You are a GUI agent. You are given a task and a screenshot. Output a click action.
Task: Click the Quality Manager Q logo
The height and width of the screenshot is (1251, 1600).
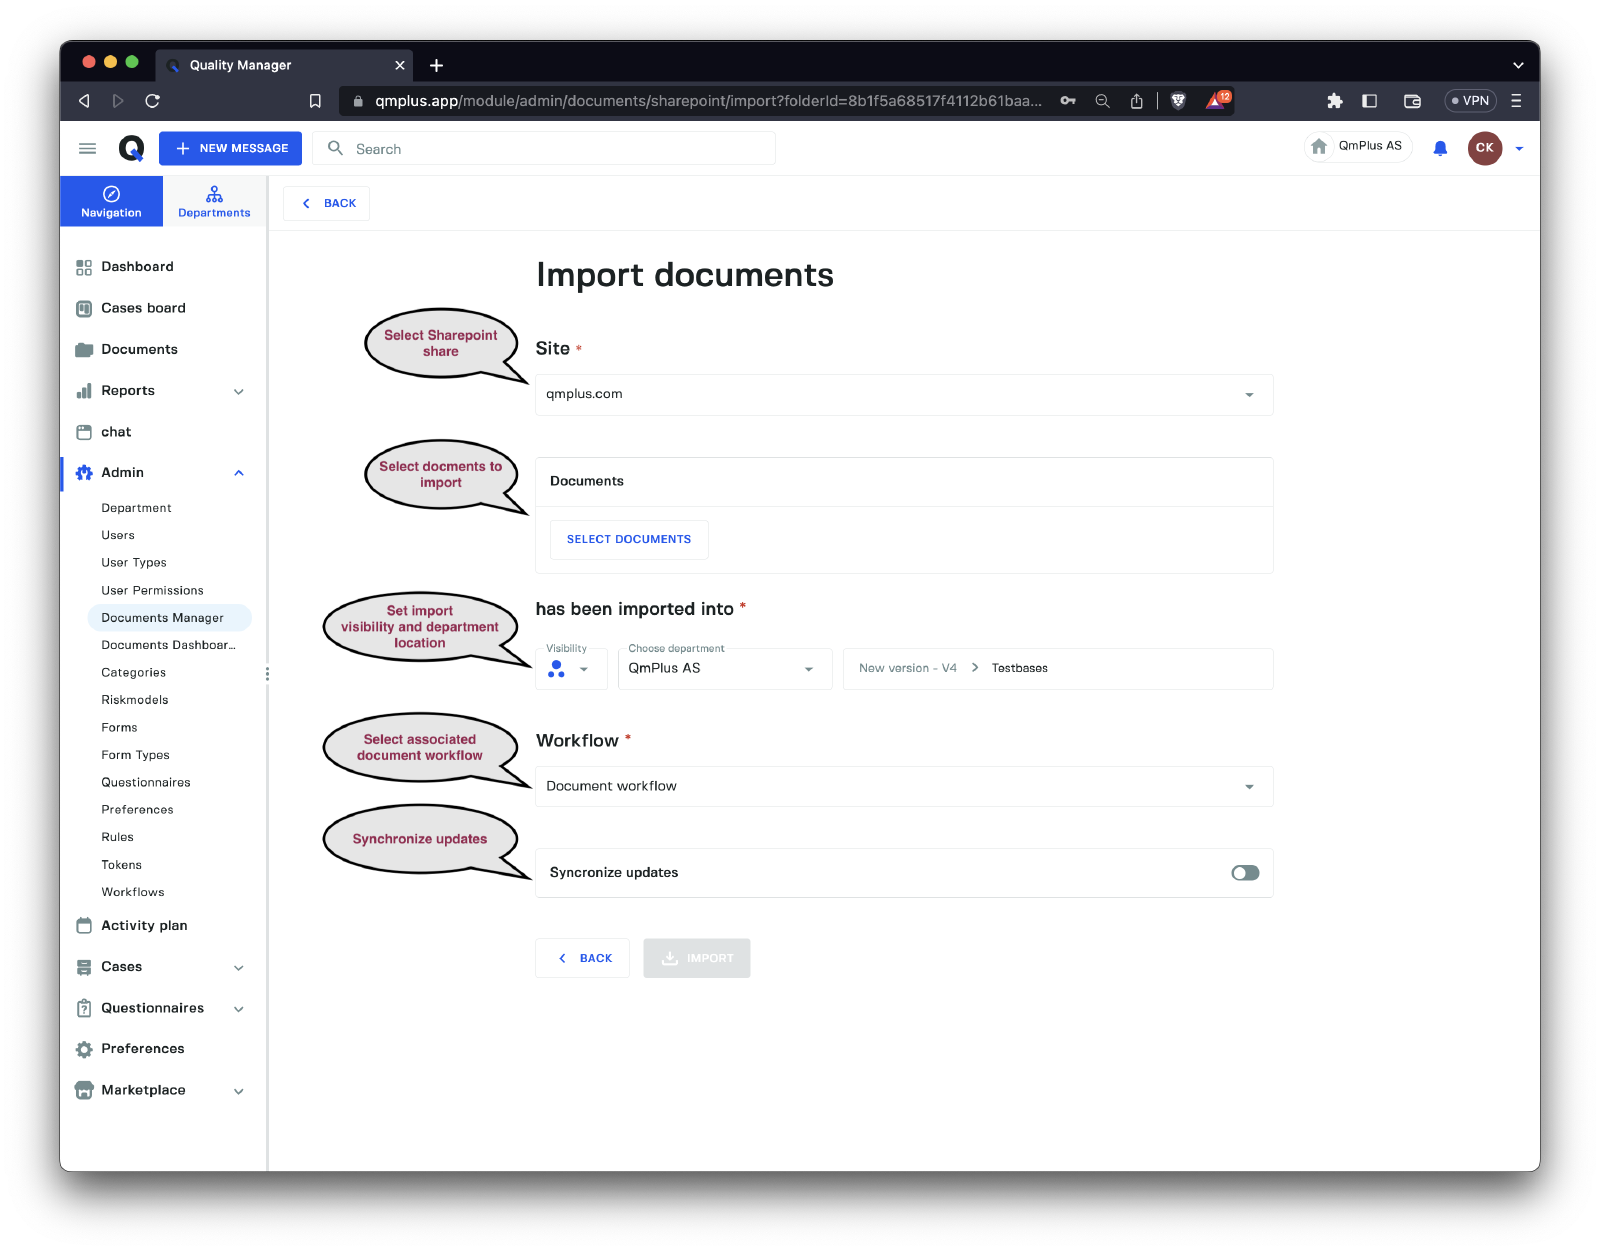[131, 148]
